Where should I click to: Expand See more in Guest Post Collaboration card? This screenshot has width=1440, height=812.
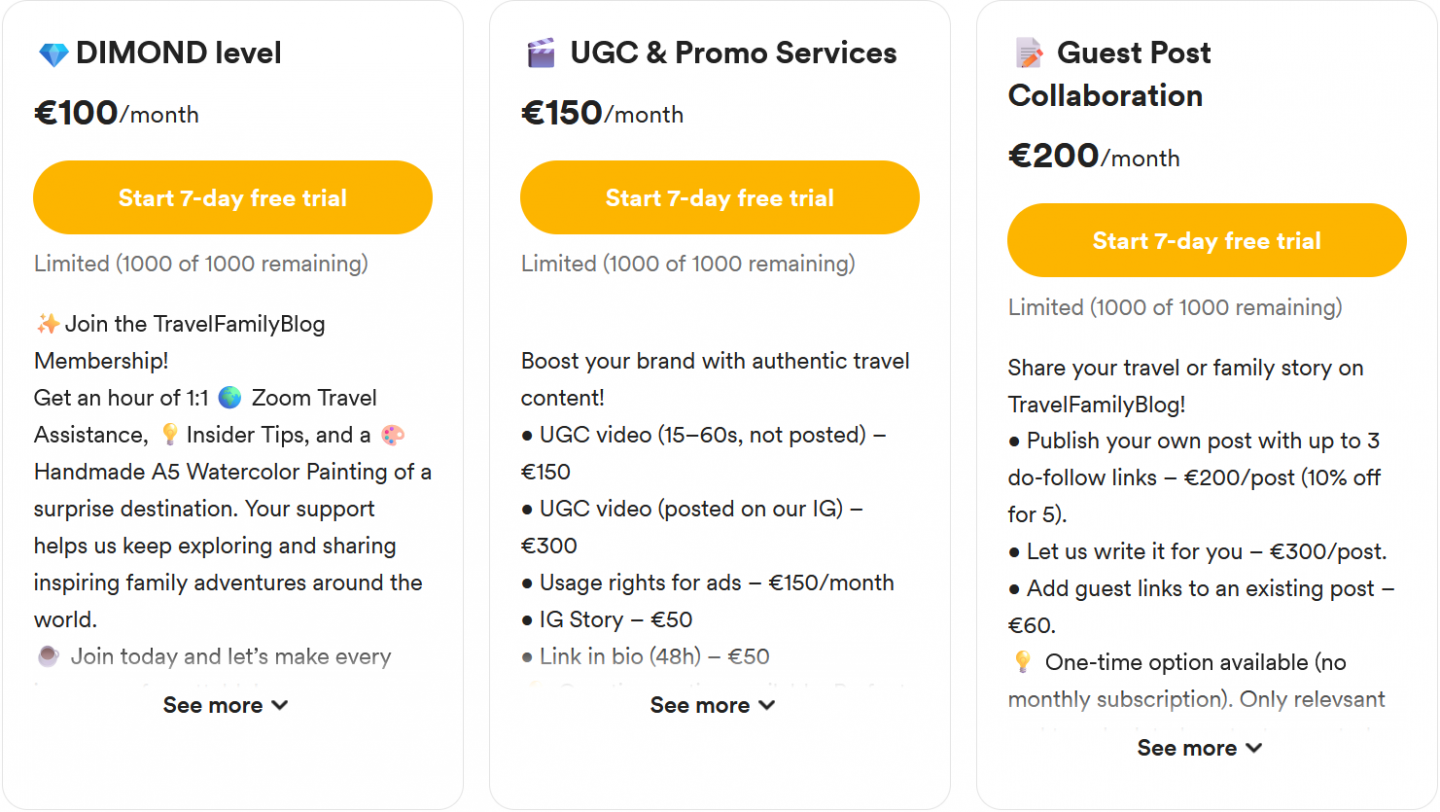click(1199, 748)
